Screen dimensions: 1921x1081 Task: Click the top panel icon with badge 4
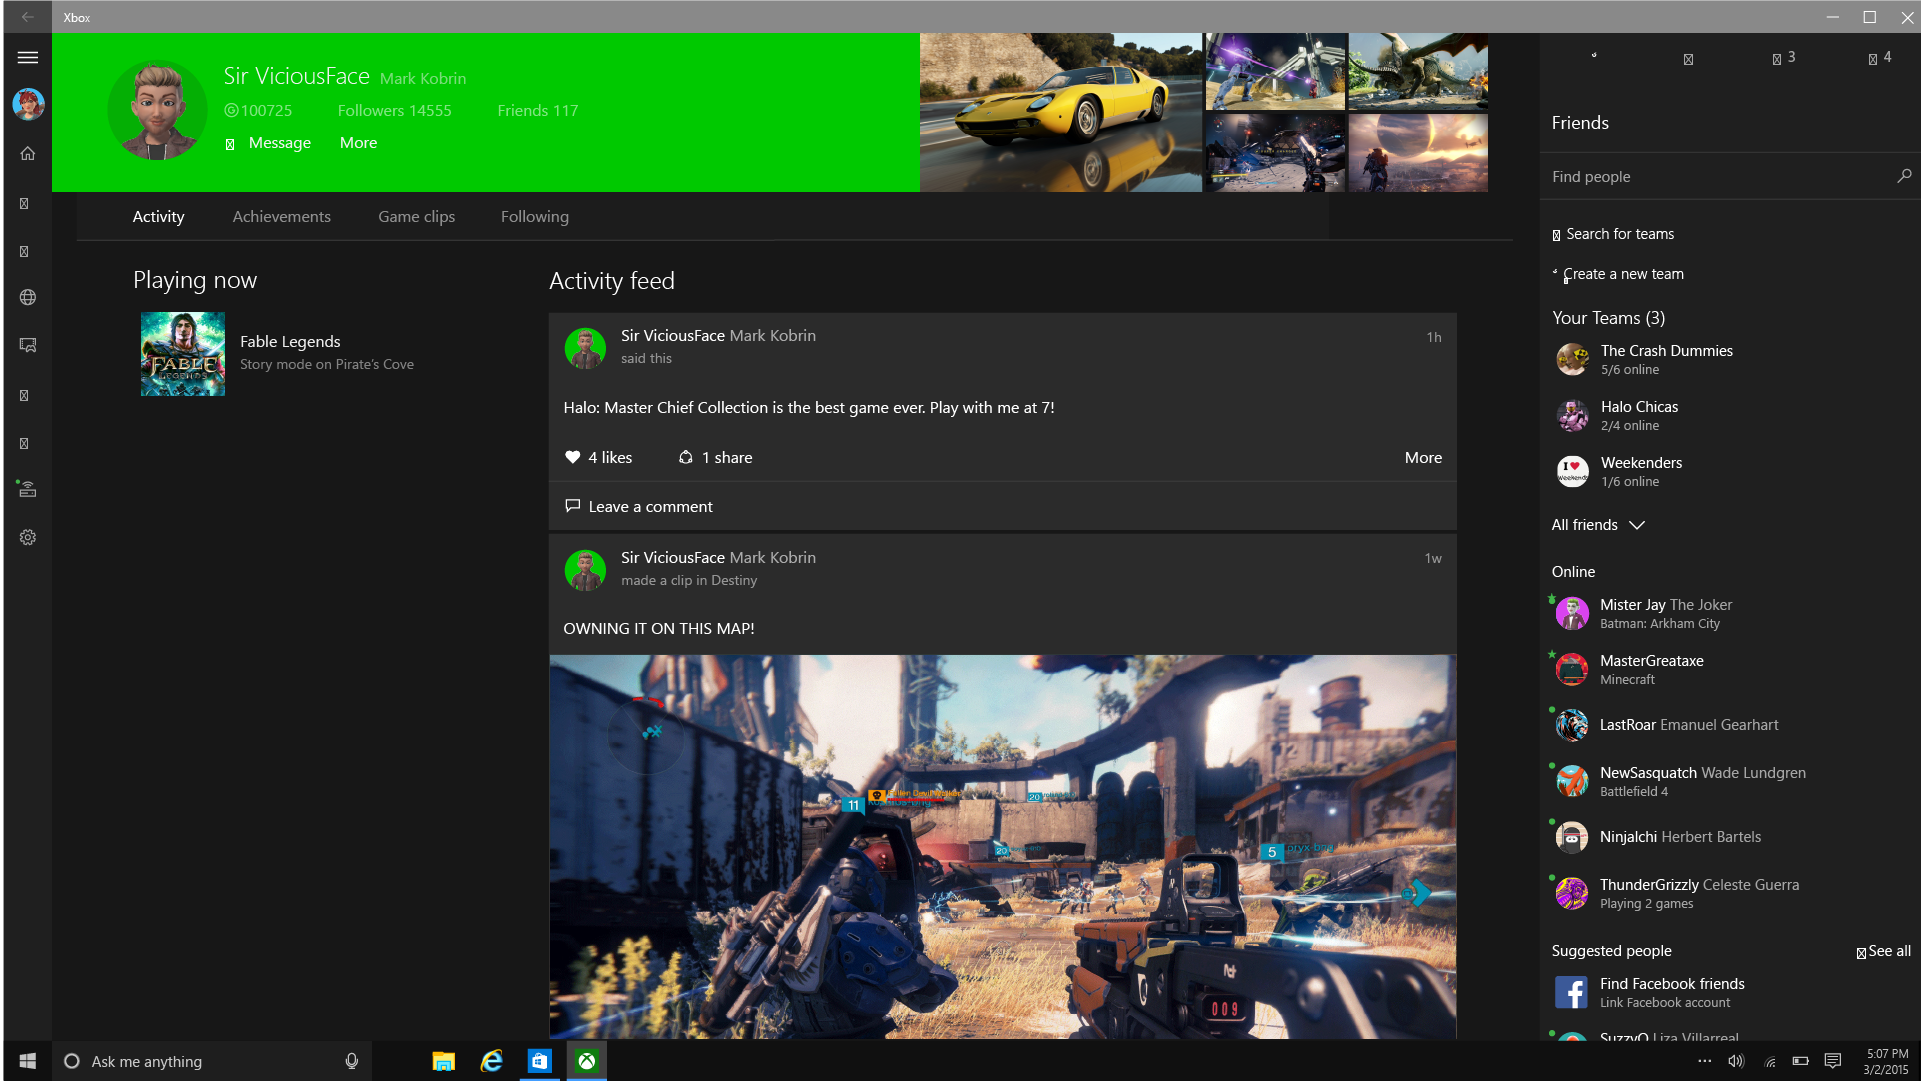point(1880,58)
